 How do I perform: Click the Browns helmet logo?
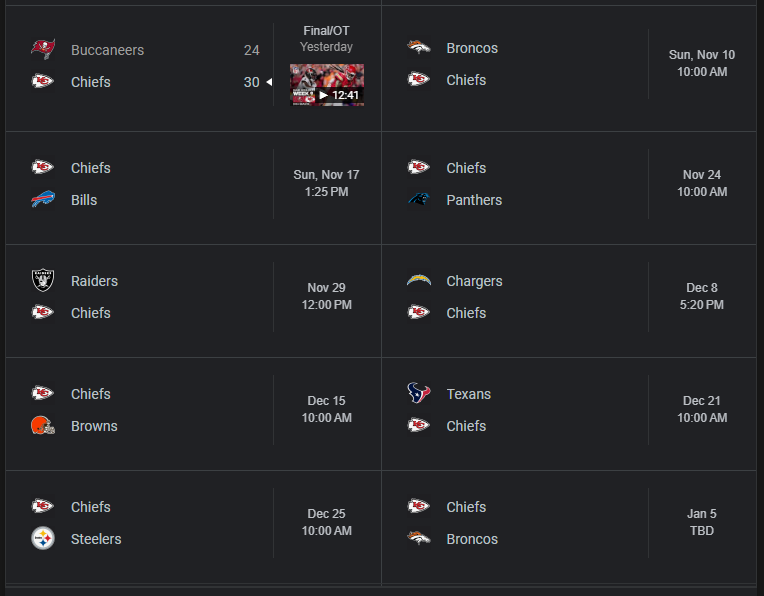point(42,426)
